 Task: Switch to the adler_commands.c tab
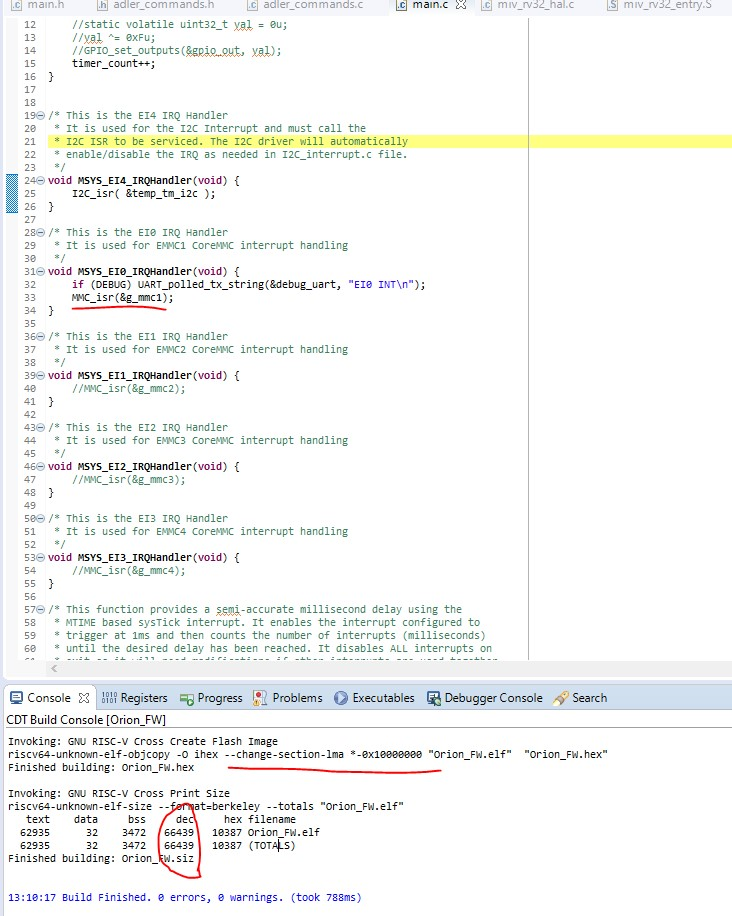pos(313,6)
